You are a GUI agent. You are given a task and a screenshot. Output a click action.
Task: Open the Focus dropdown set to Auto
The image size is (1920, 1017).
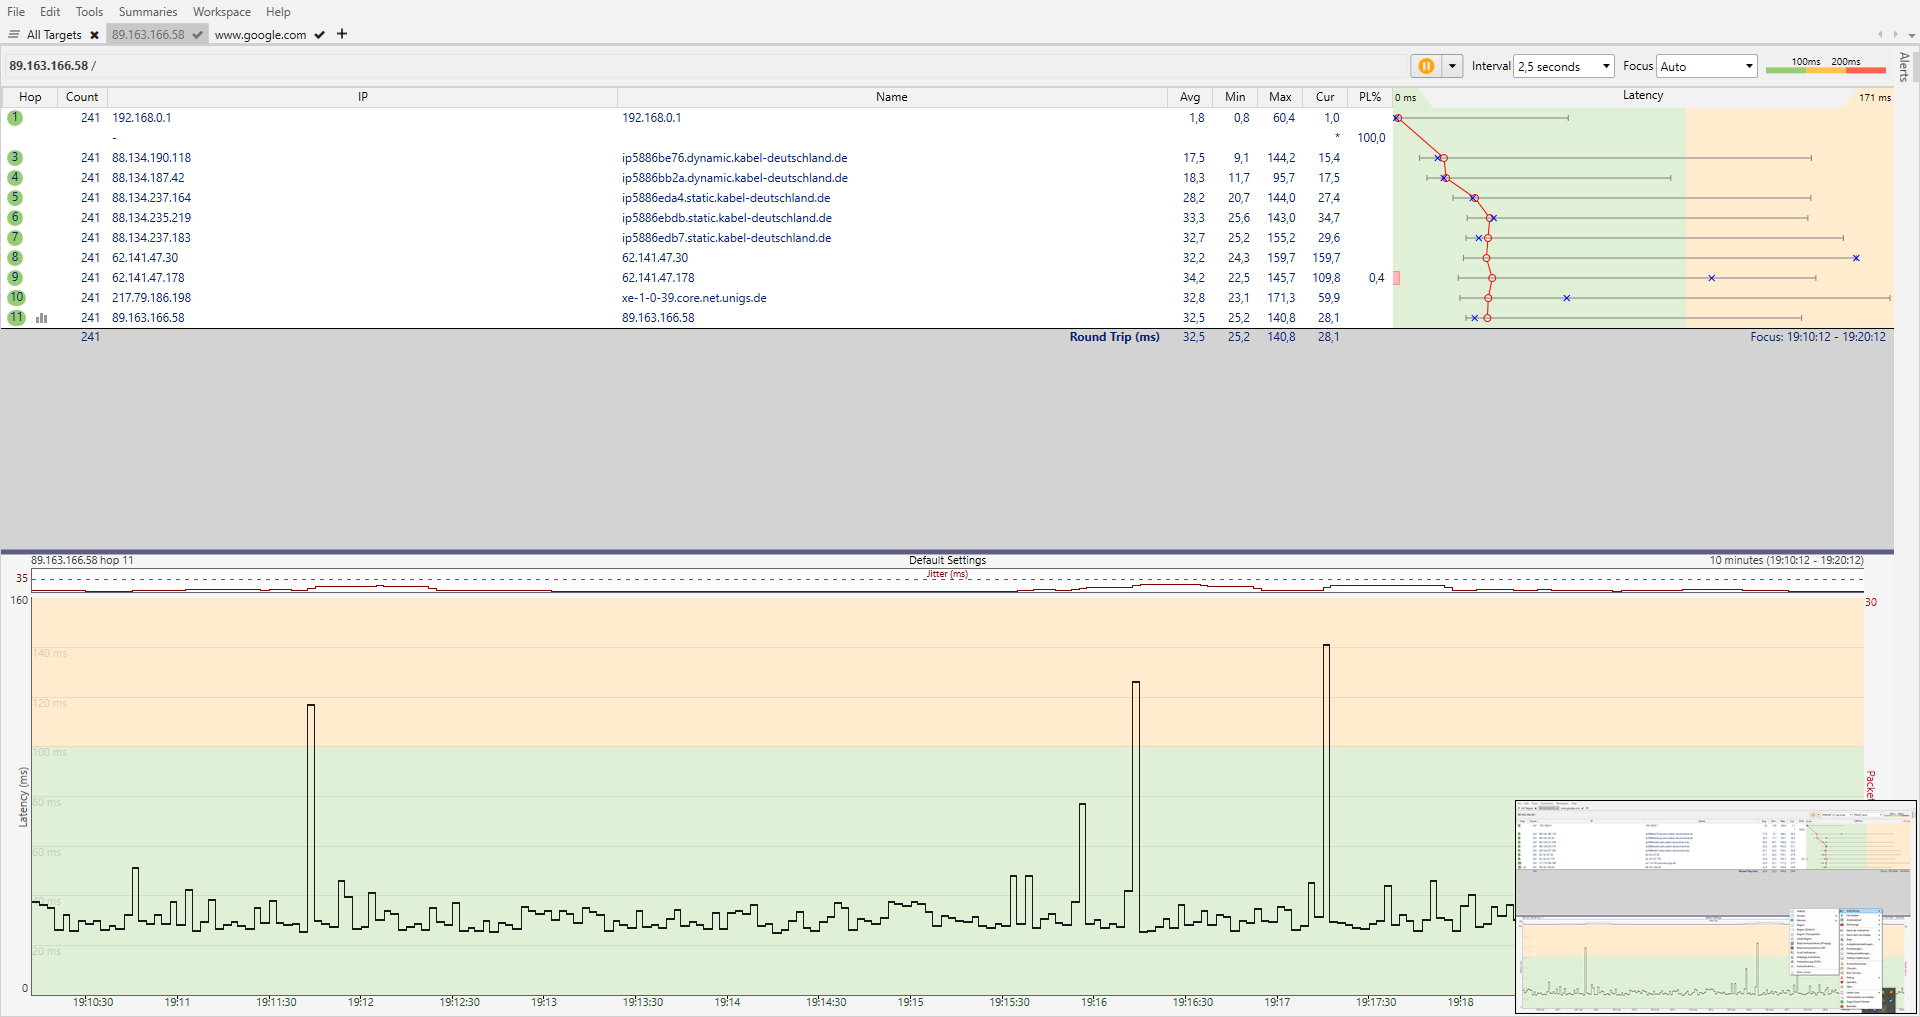pos(1706,66)
